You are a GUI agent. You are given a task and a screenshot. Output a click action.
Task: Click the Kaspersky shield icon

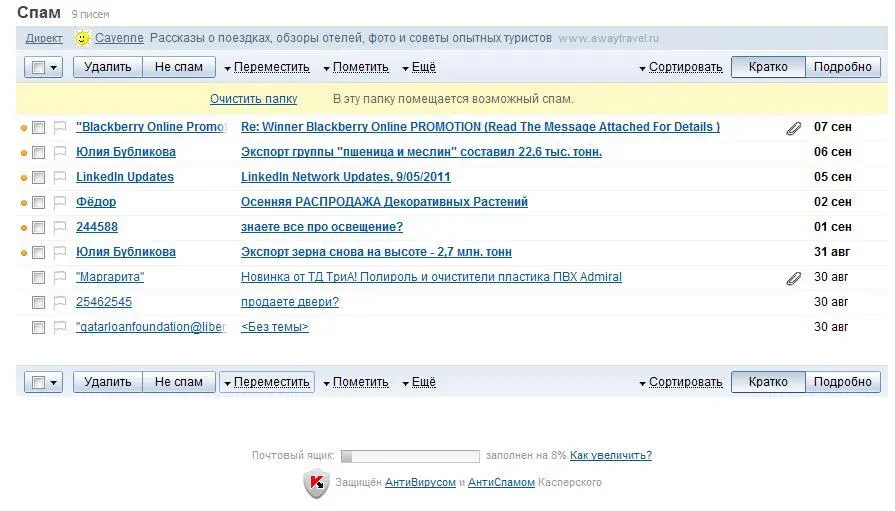point(316,483)
